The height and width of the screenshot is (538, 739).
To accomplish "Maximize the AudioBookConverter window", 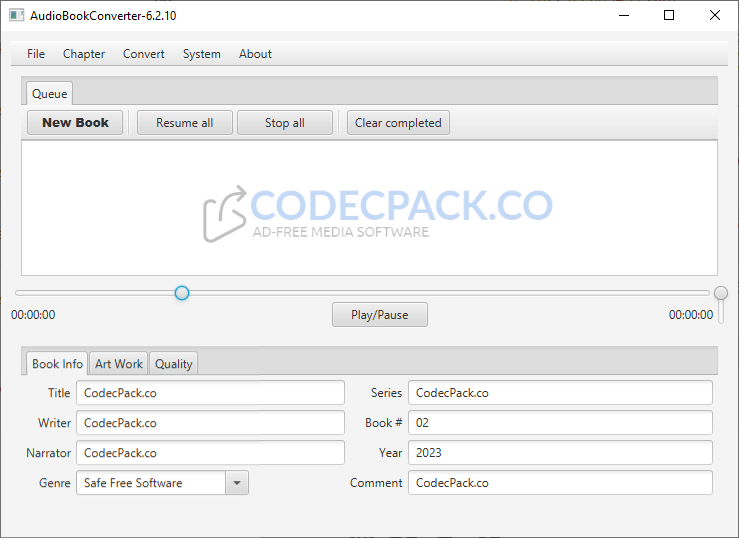I will (x=669, y=16).
